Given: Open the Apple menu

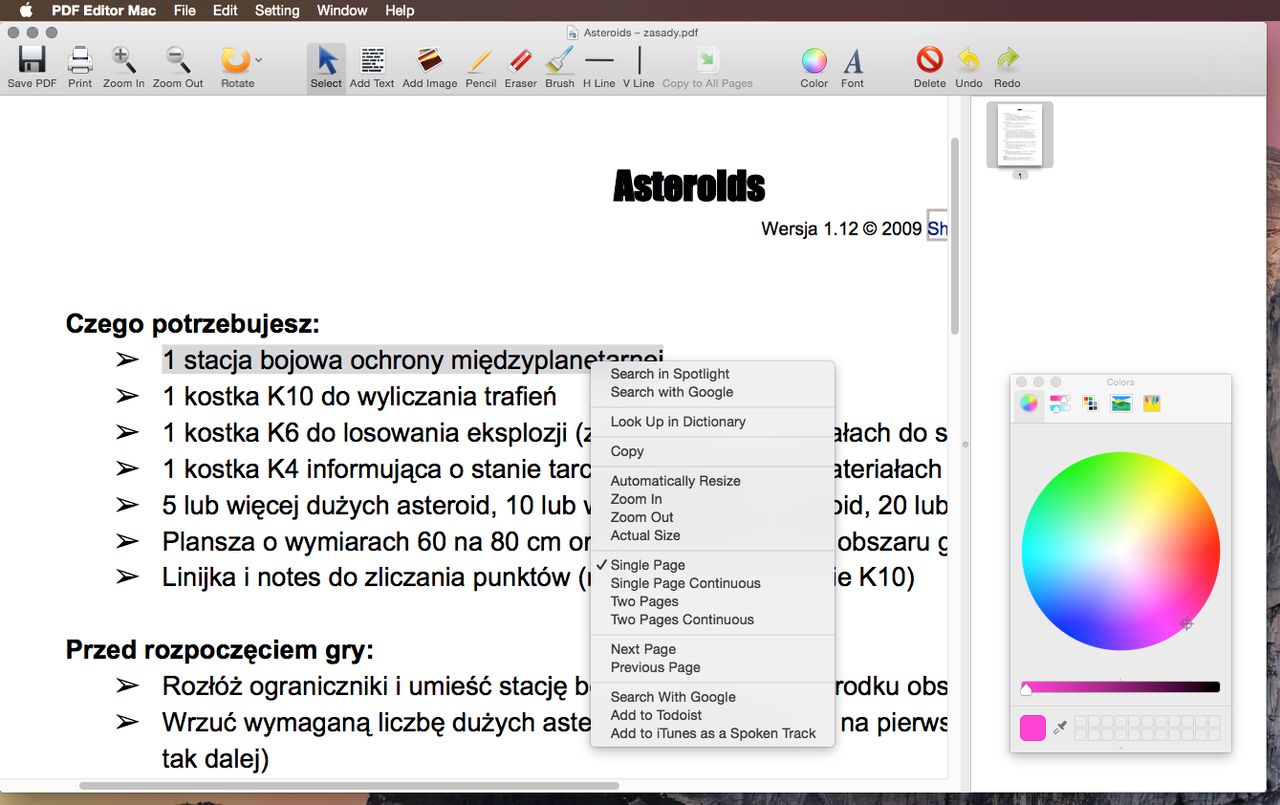Looking at the screenshot, I should tap(26, 10).
